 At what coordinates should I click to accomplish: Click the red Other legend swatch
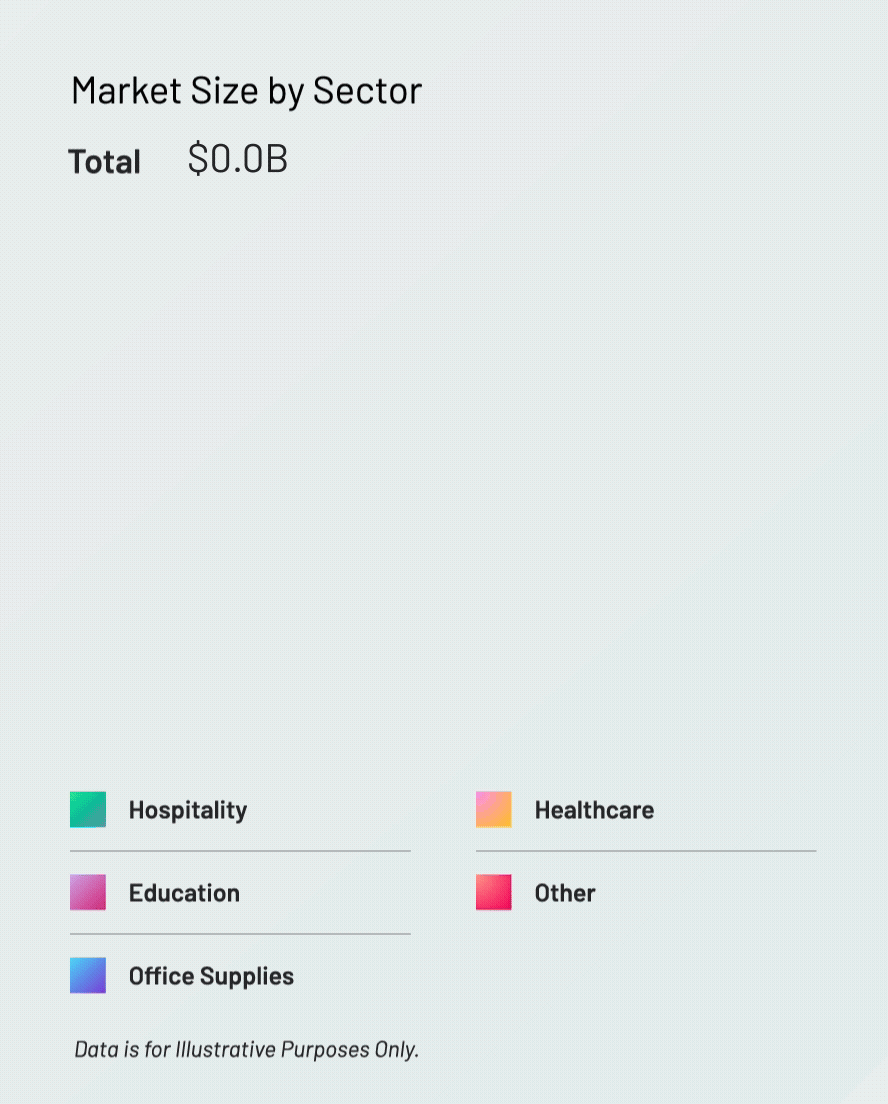coord(494,893)
